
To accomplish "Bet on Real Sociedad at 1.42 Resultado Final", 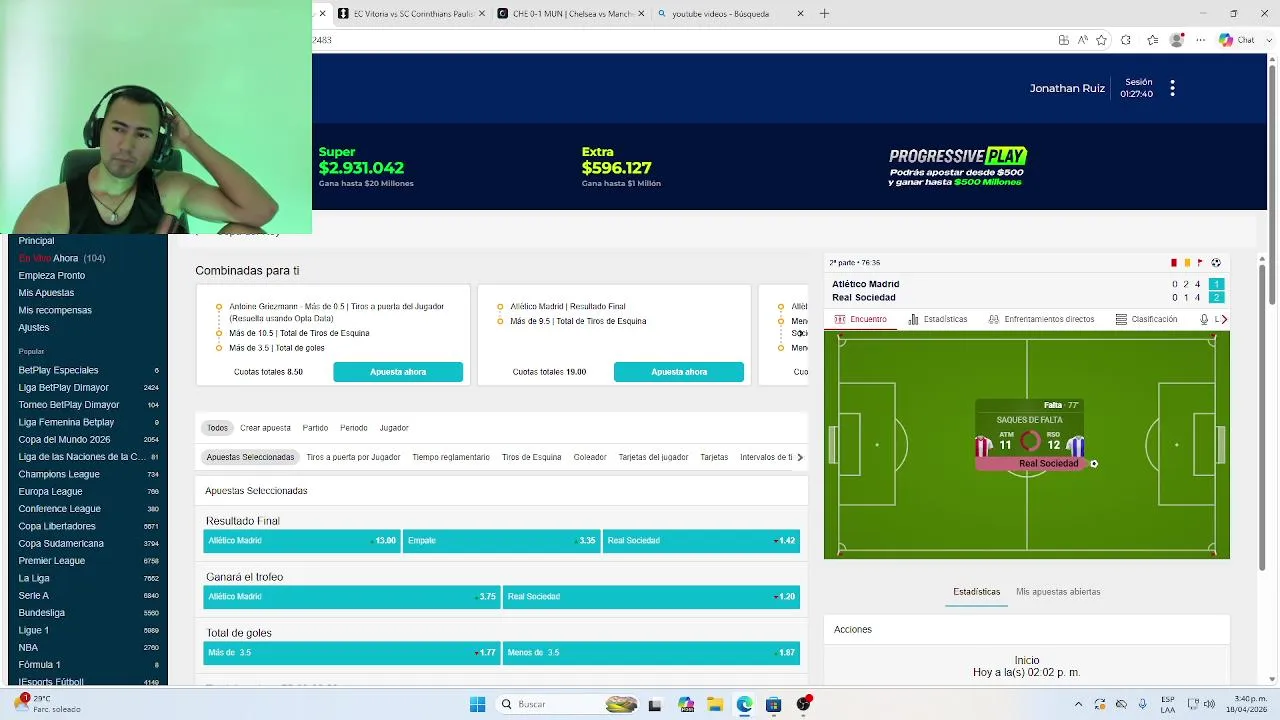I will (701, 541).
